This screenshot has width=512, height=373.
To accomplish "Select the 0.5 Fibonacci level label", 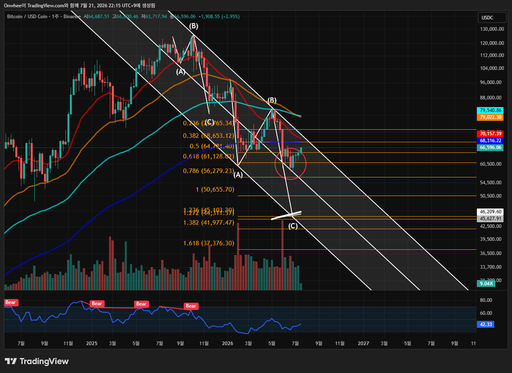I will coord(212,146).
